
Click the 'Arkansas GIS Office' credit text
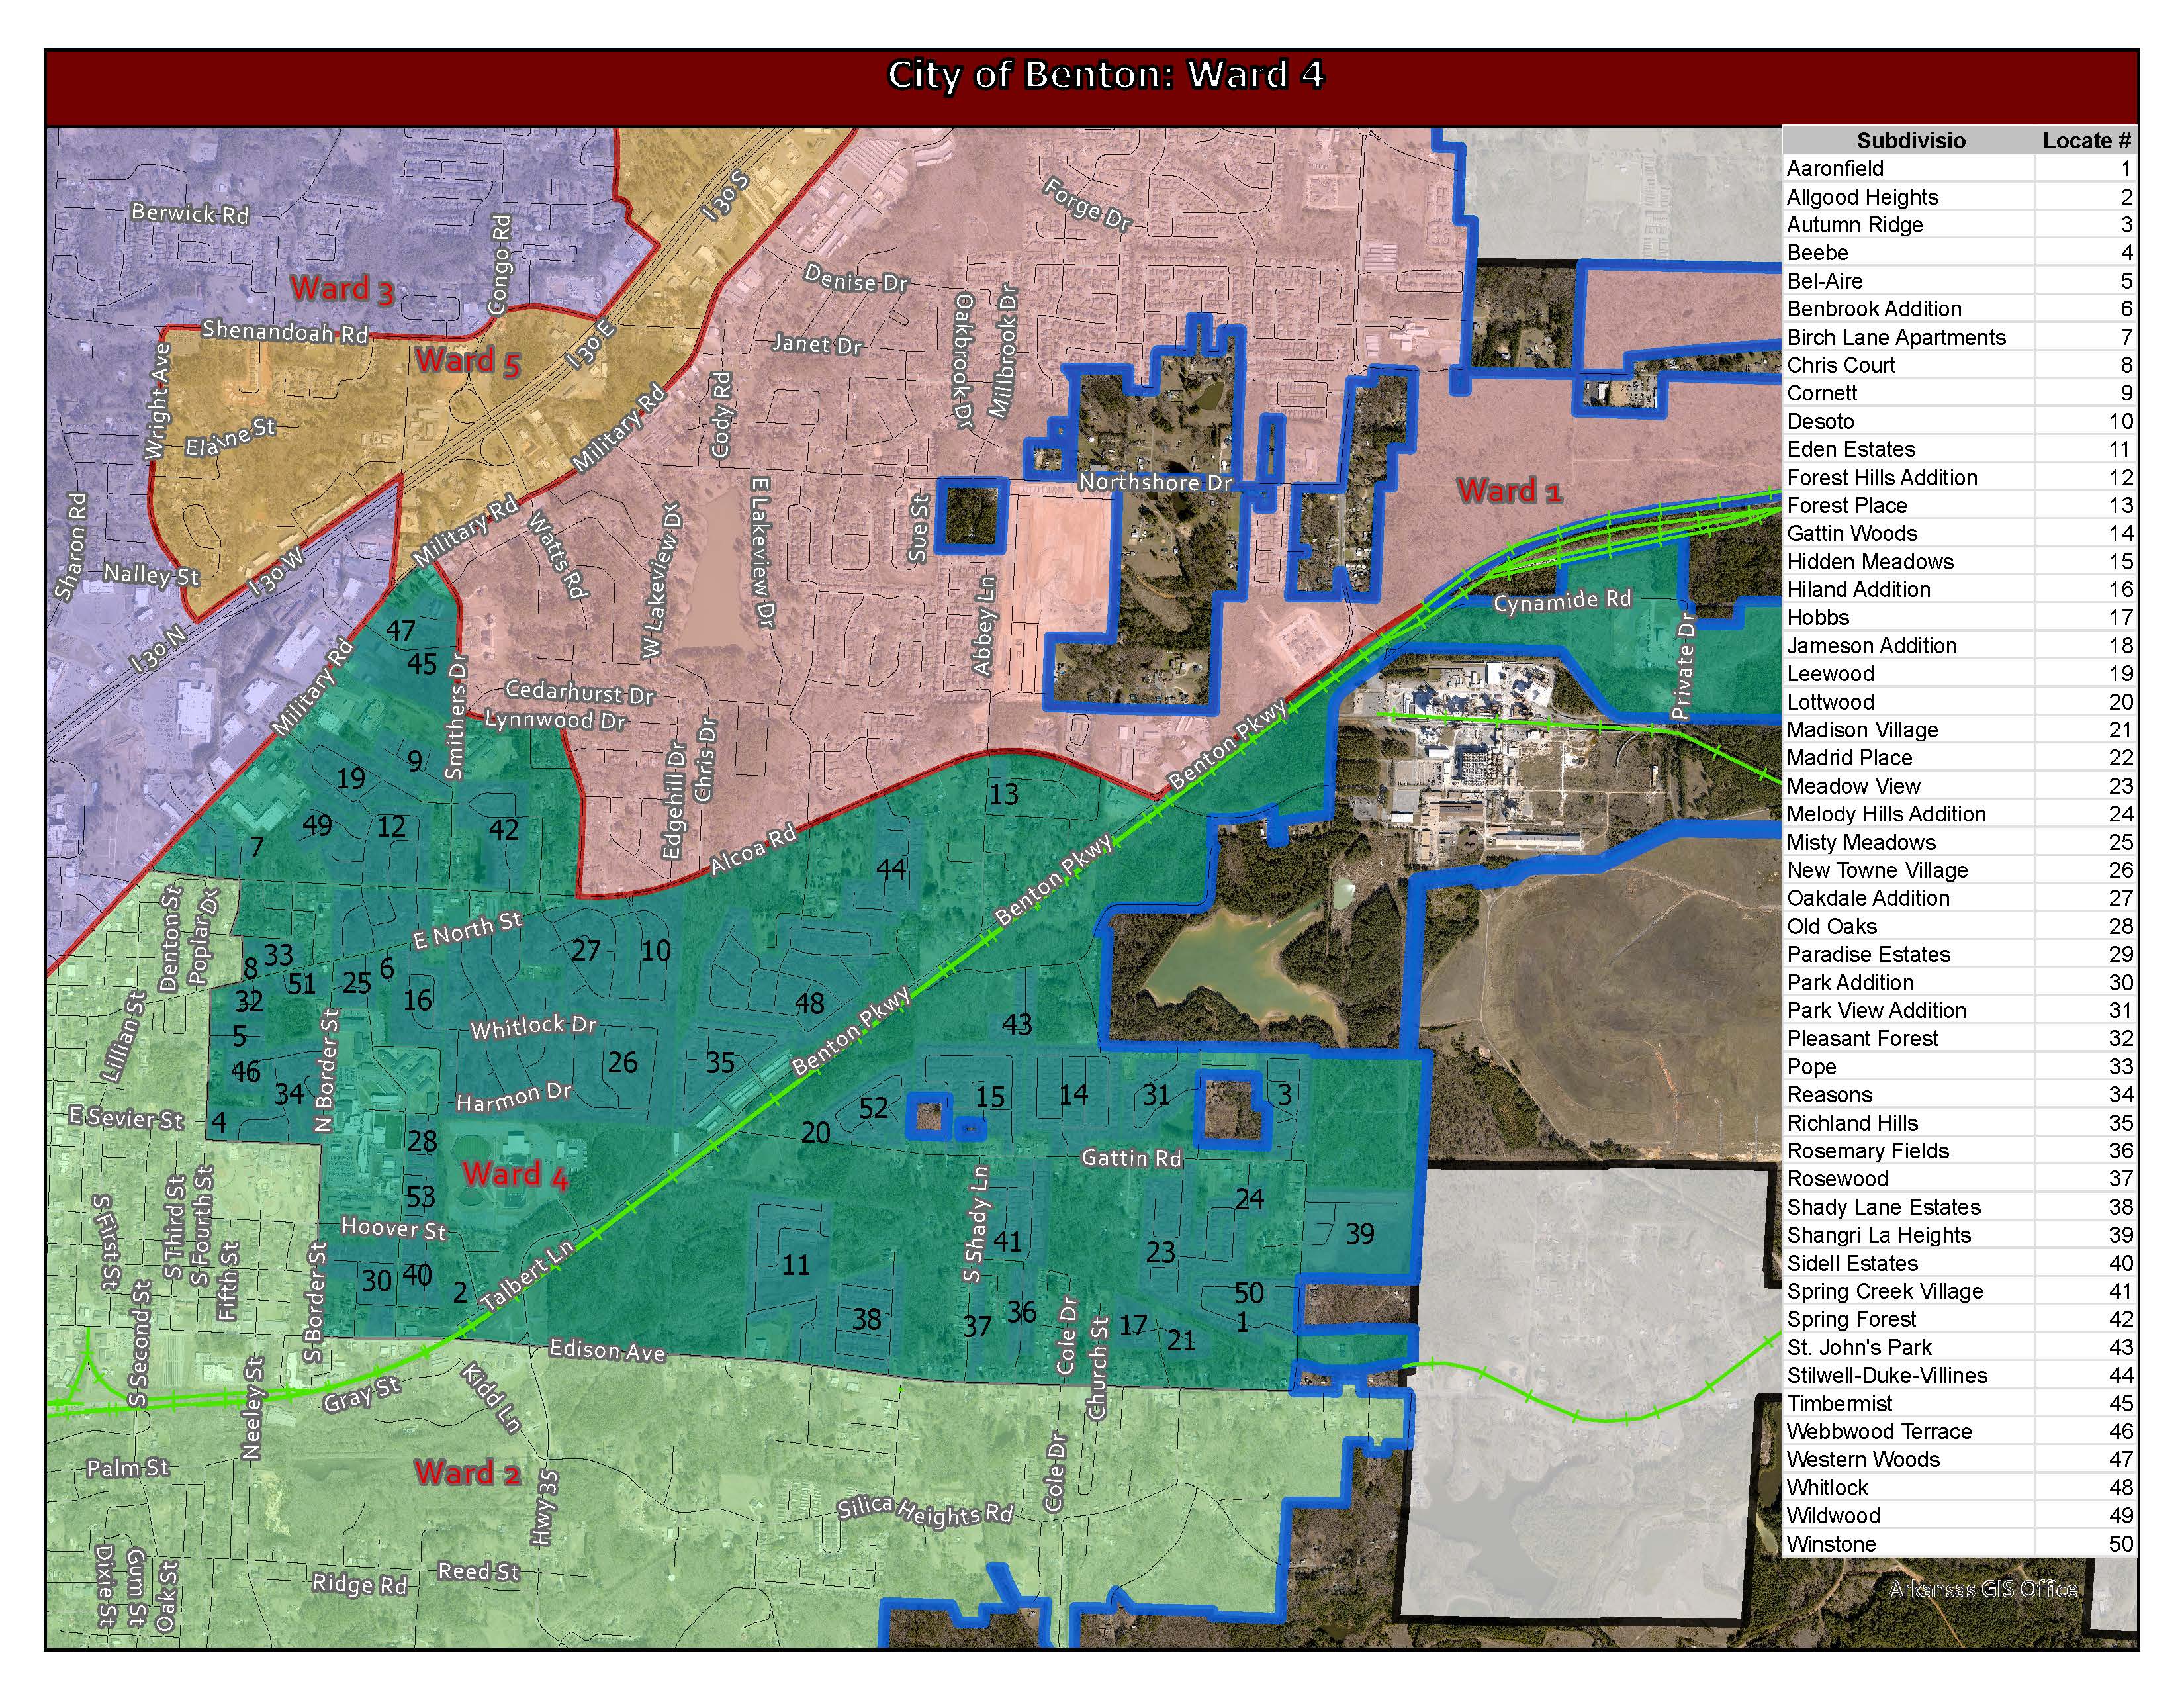(1983, 1589)
